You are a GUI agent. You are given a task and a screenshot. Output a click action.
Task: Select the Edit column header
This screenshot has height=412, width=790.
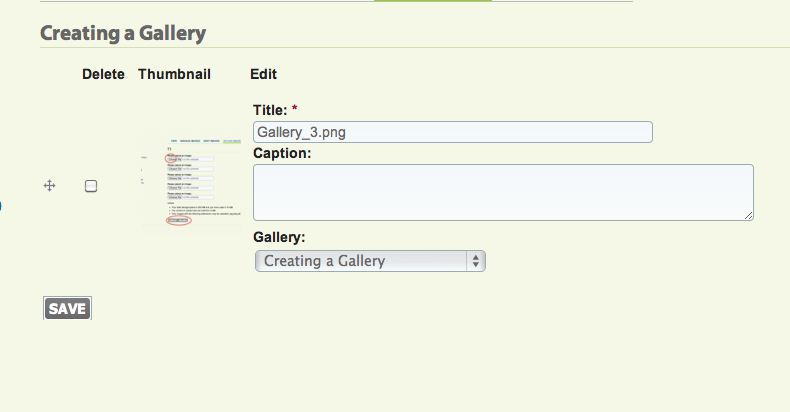[x=264, y=74]
